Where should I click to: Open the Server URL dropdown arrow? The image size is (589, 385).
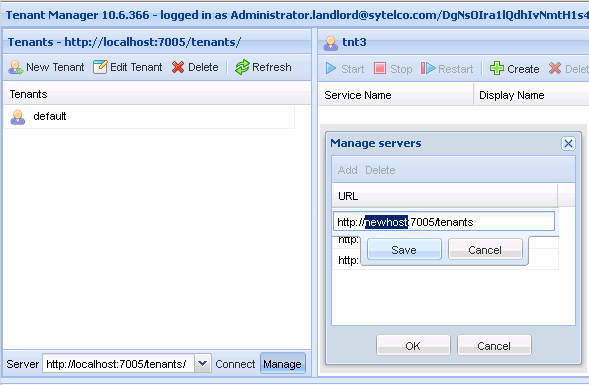203,364
